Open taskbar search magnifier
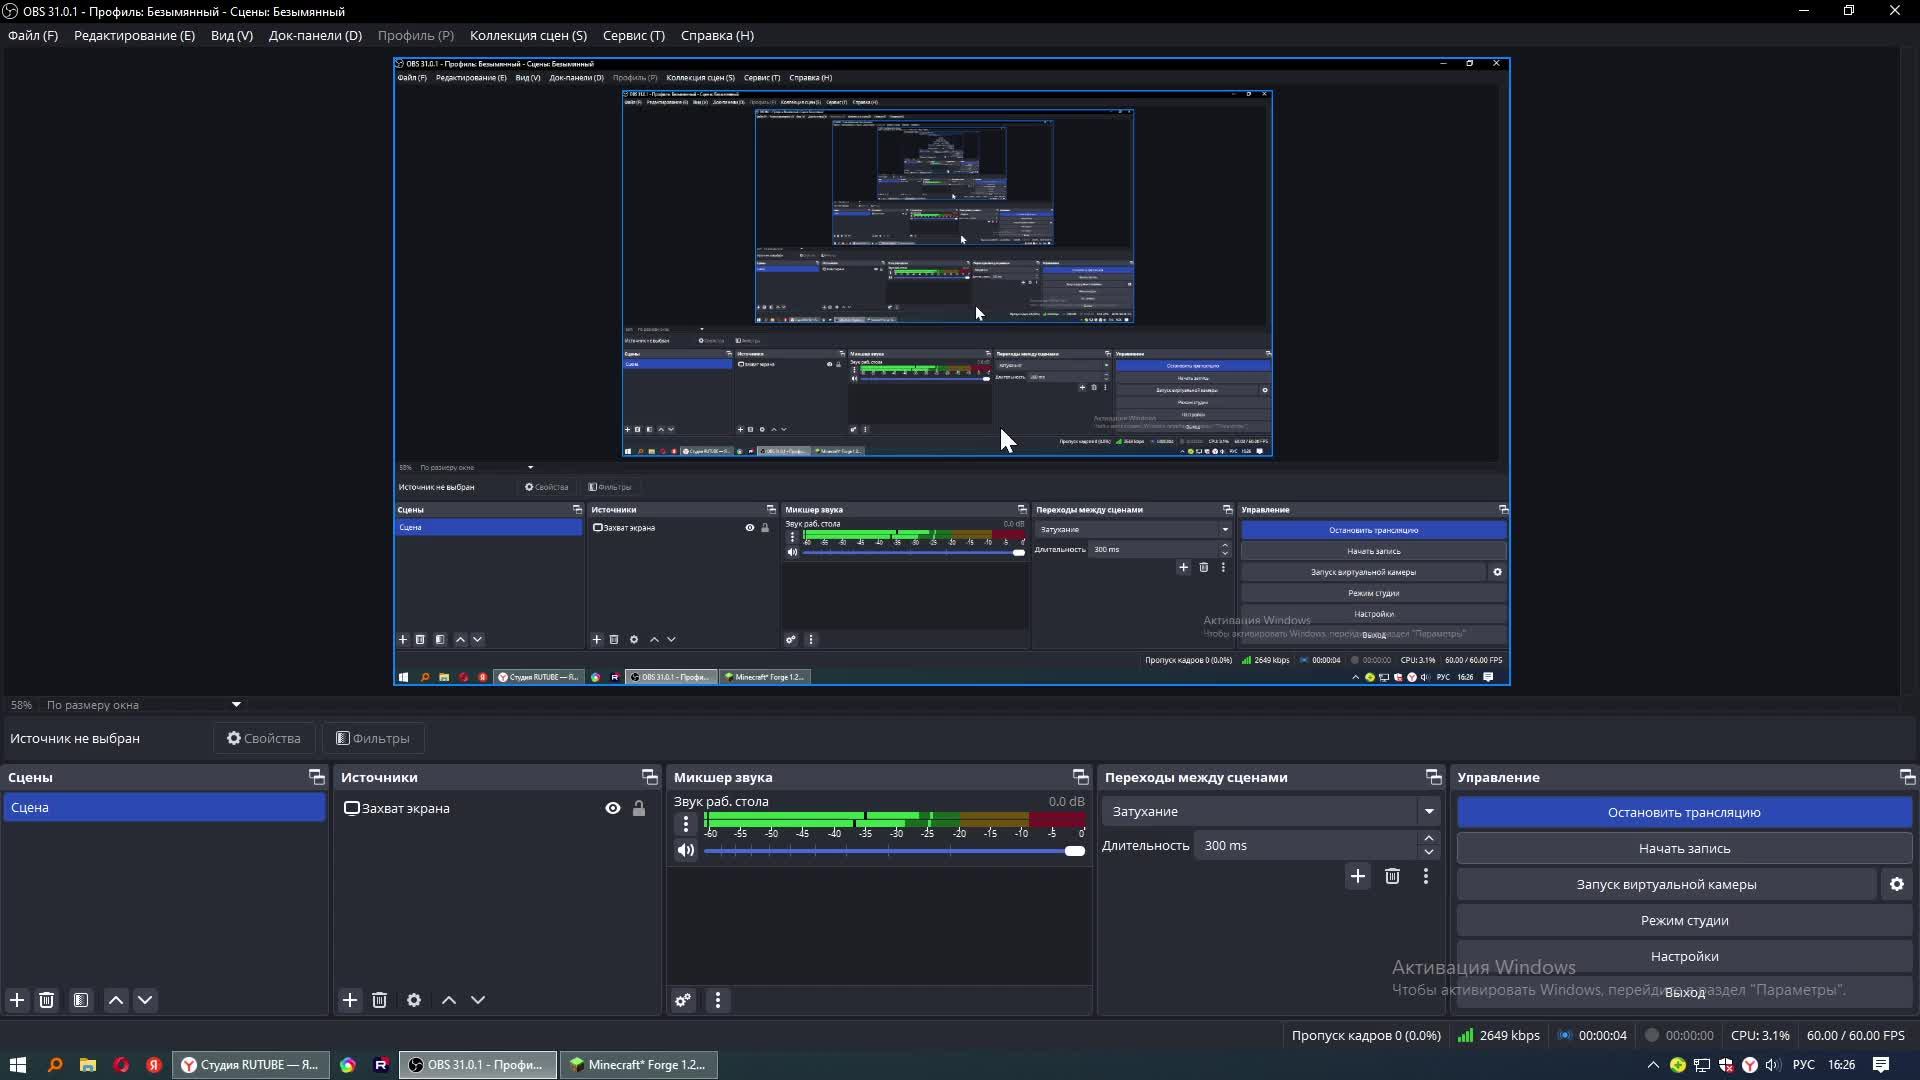This screenshot has height=1080, width=1920. pyautogui.click(x=55, y=1065)
